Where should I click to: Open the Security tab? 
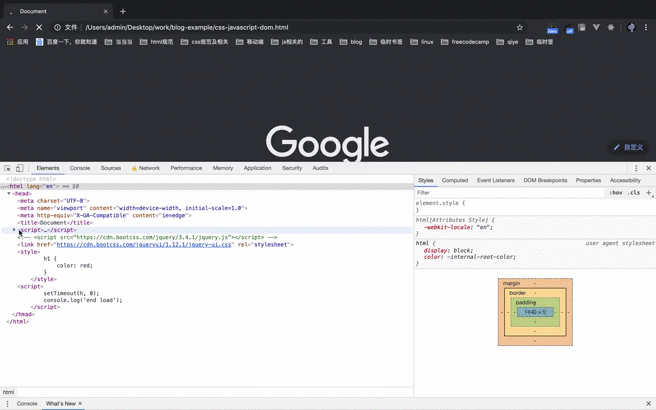pyautogui.click(x=292, y=168)
